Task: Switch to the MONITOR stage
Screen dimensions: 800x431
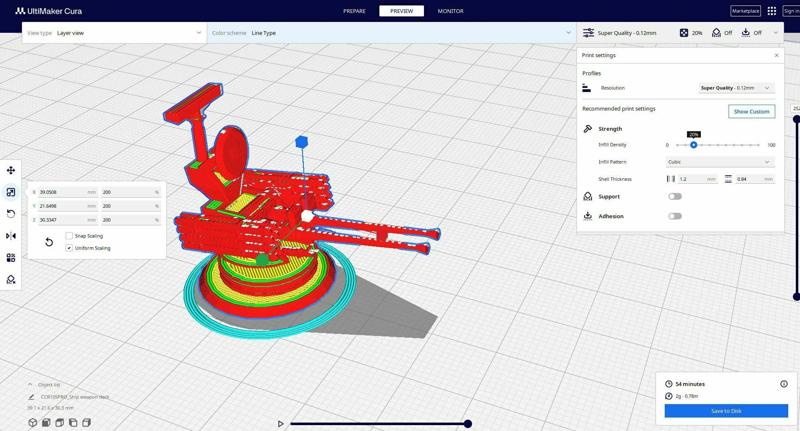Action: [x=451, y=11]
